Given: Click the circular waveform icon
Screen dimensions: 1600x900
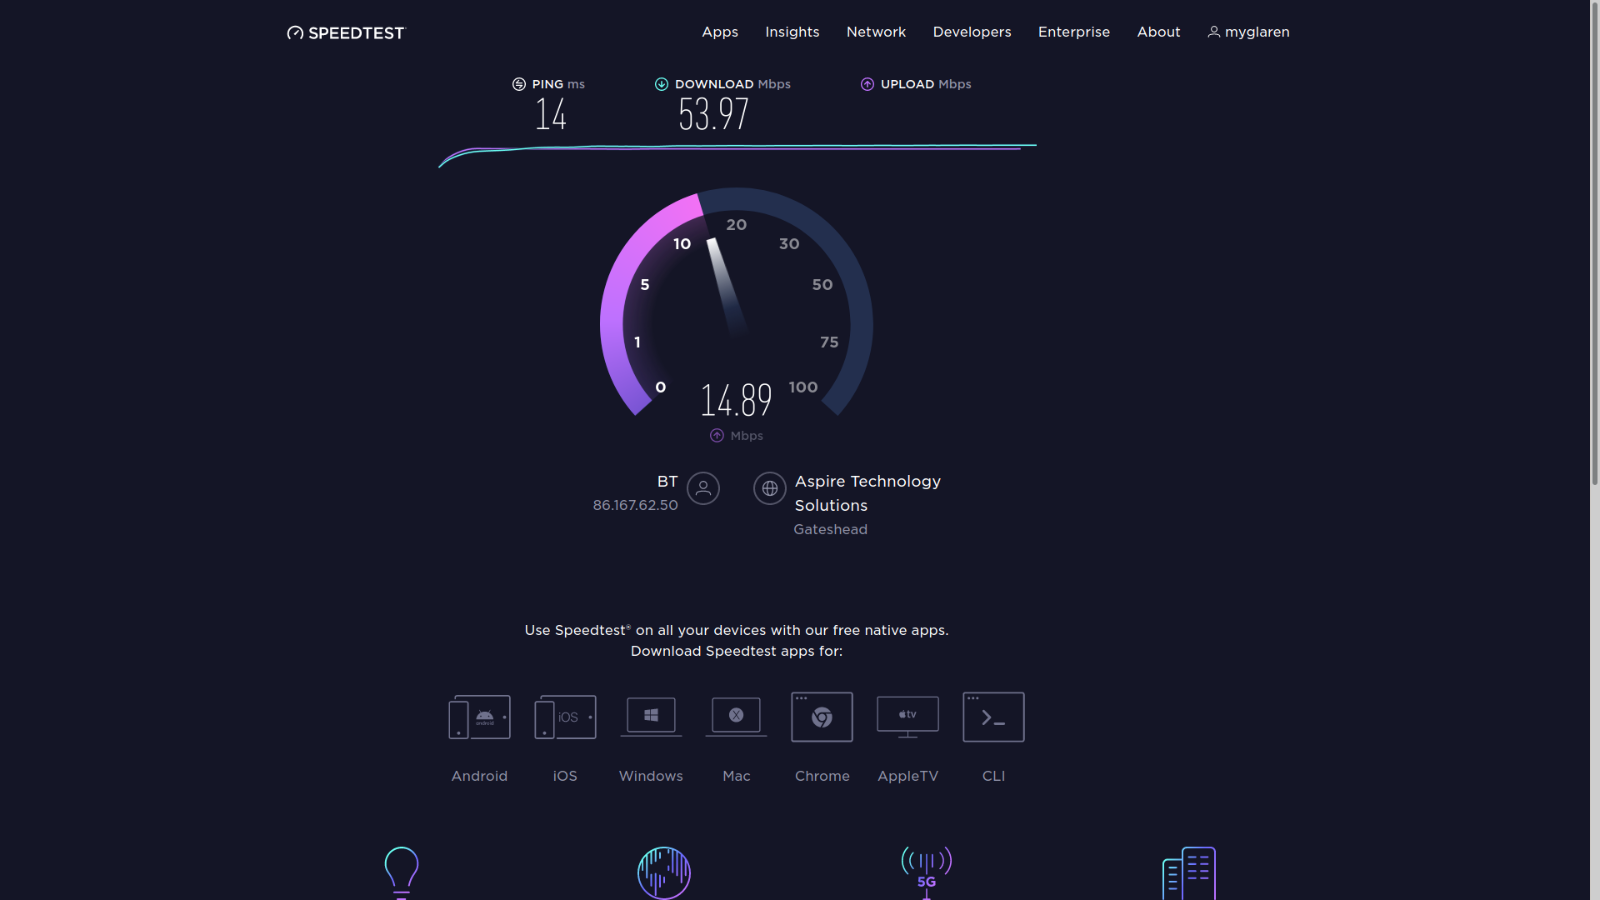Looking at the screenshot, I should pos(664,872).
